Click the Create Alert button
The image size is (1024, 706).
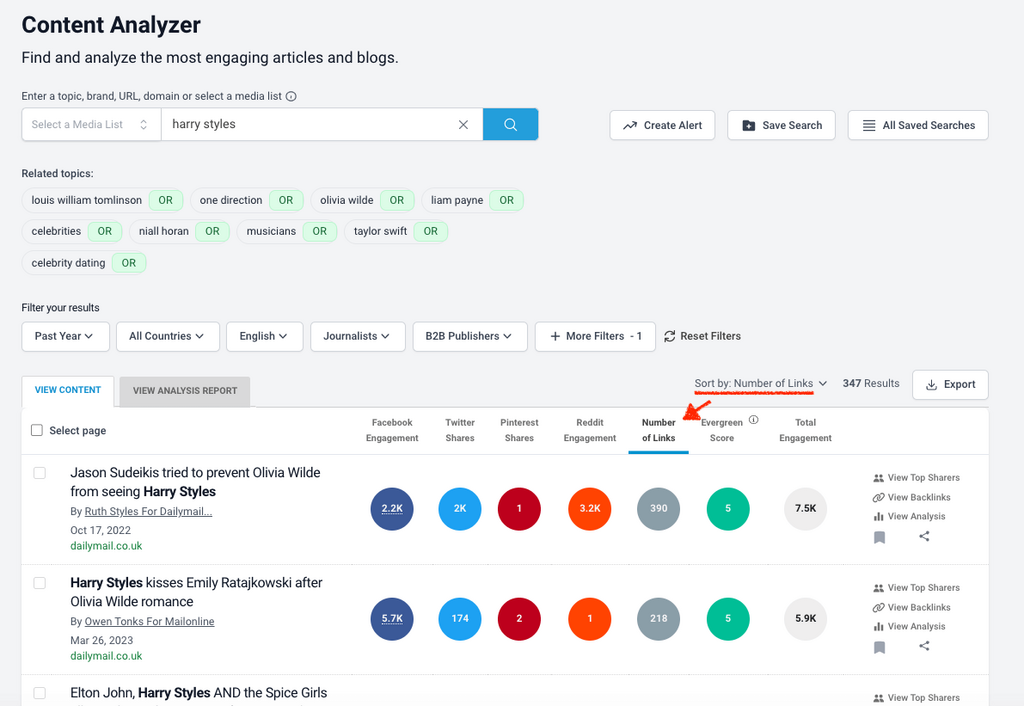tap(663, 125)
